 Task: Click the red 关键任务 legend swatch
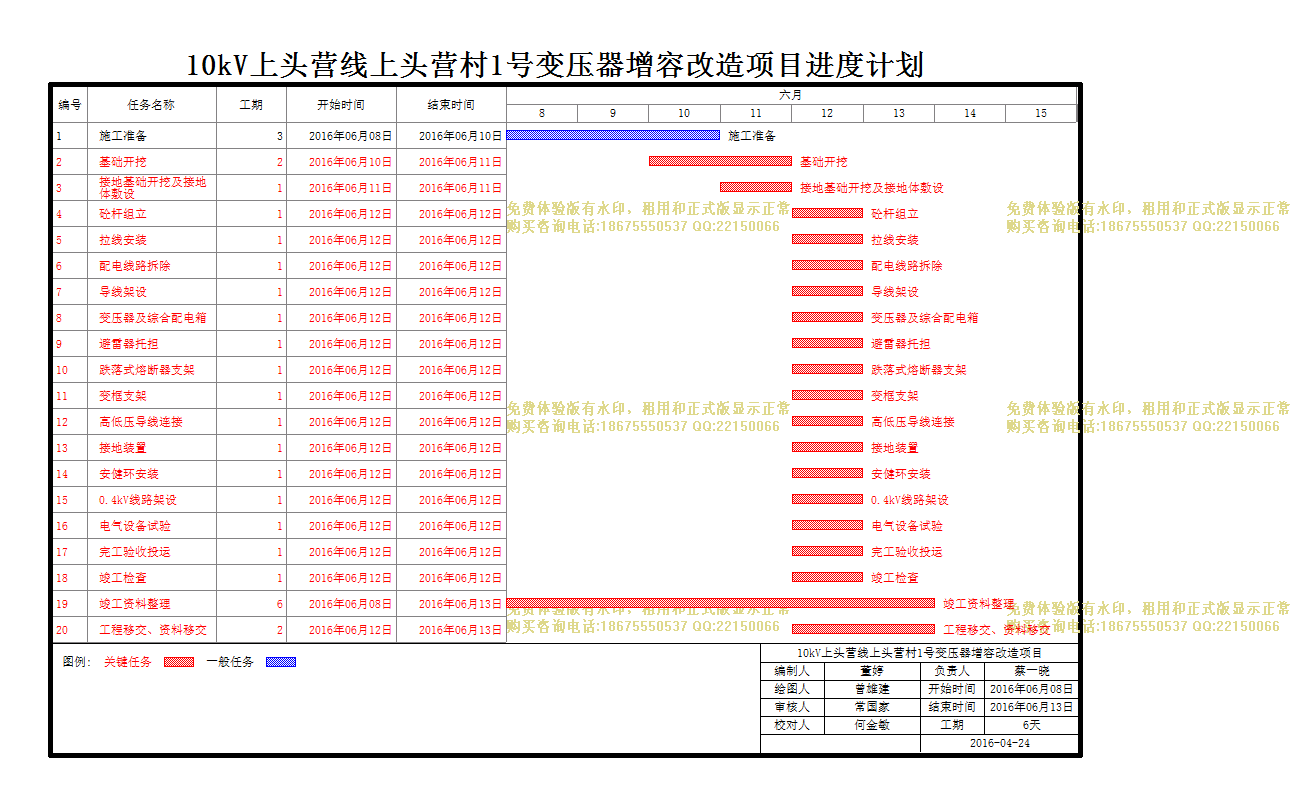179,662
